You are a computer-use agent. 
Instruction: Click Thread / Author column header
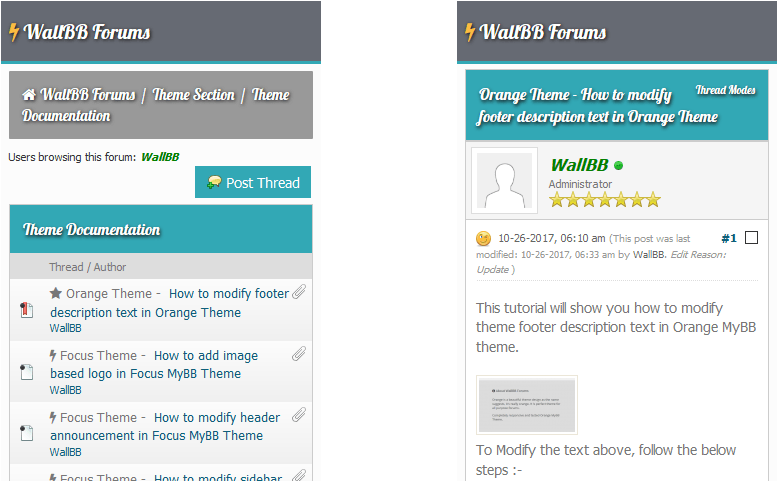[x=87, y=267]
